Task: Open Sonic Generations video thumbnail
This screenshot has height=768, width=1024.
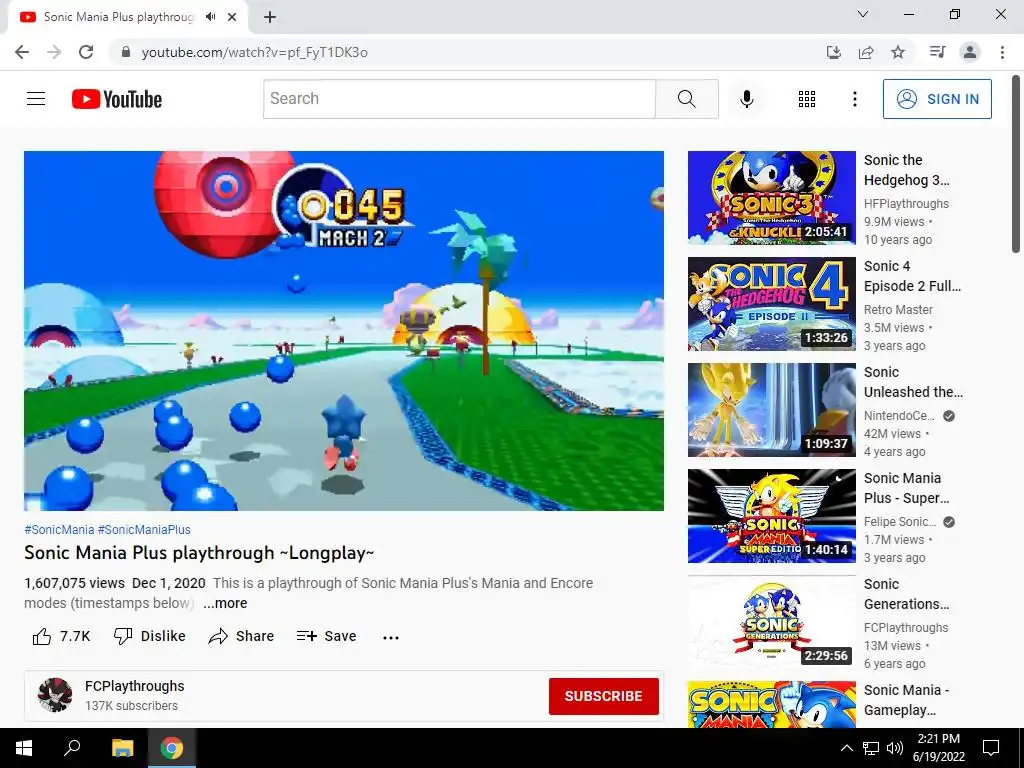Action: [771, 622]
